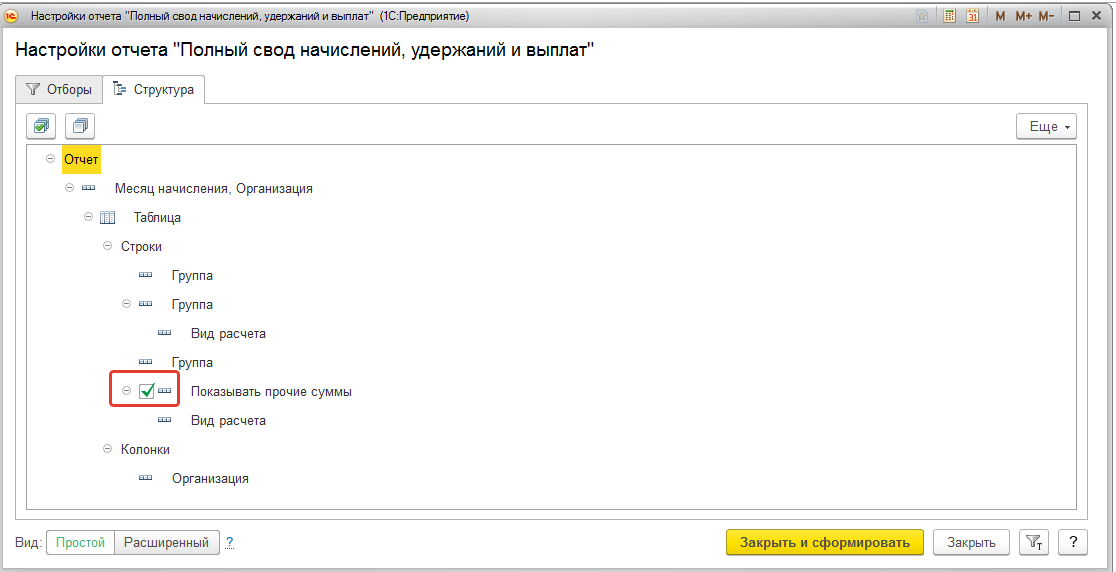Open the Еще dropdown menu

tap(1045, 127)
